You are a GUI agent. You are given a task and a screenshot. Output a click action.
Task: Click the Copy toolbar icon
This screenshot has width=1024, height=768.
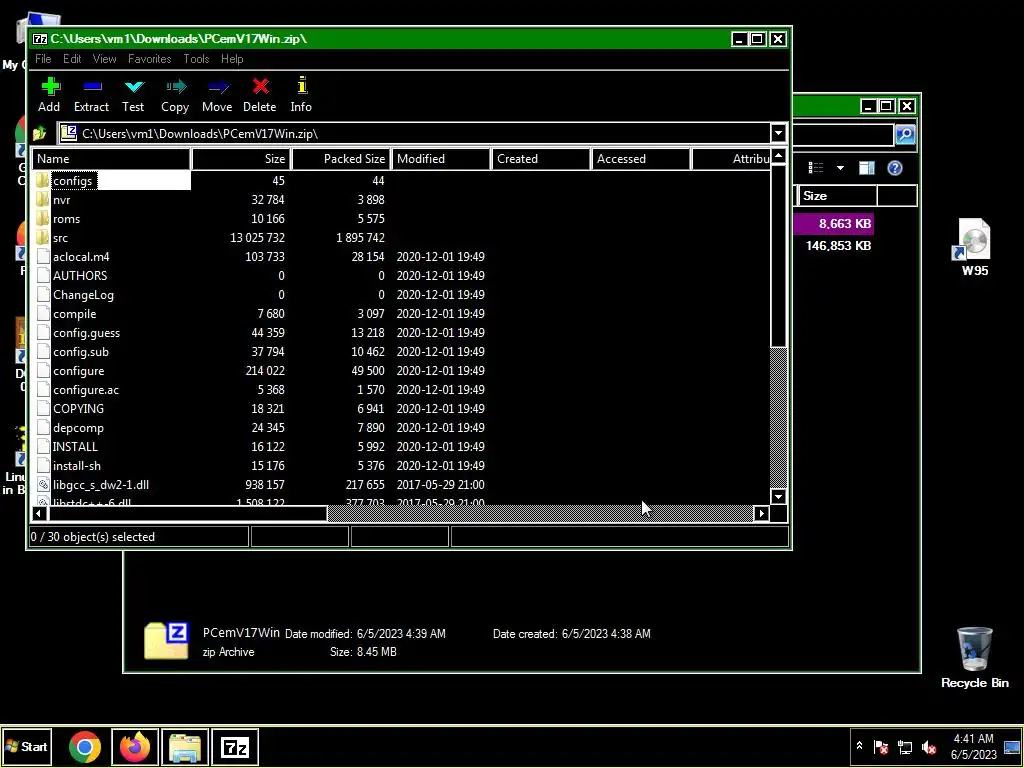pos(175,87)
